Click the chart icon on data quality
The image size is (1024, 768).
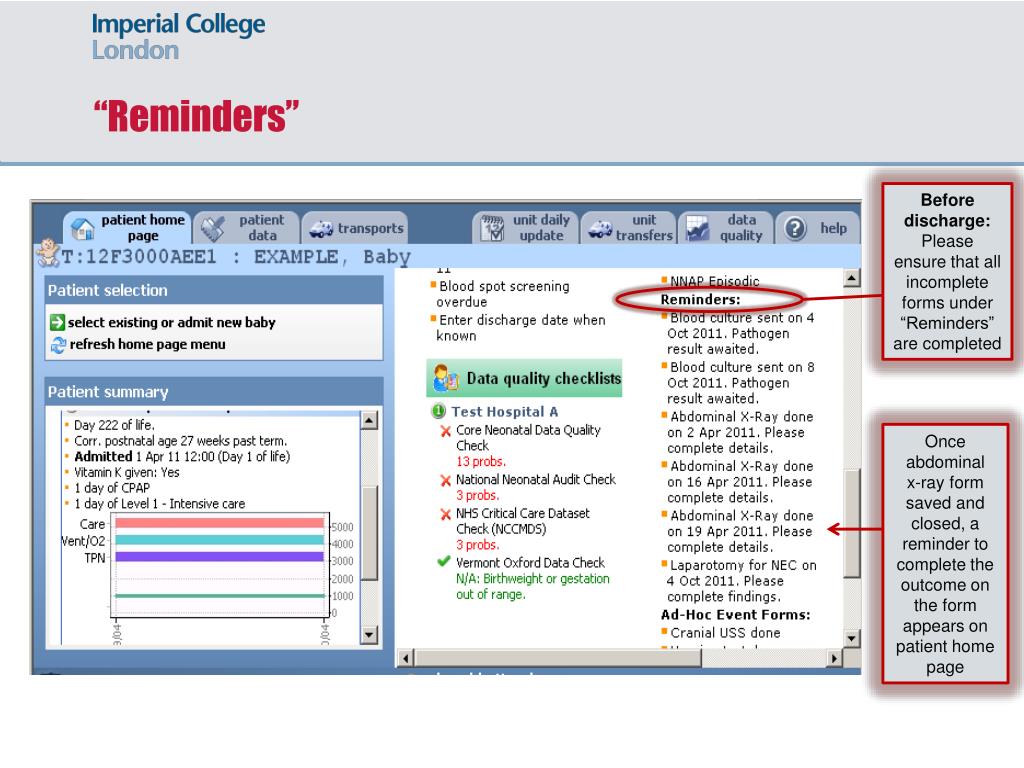[697, 229]
